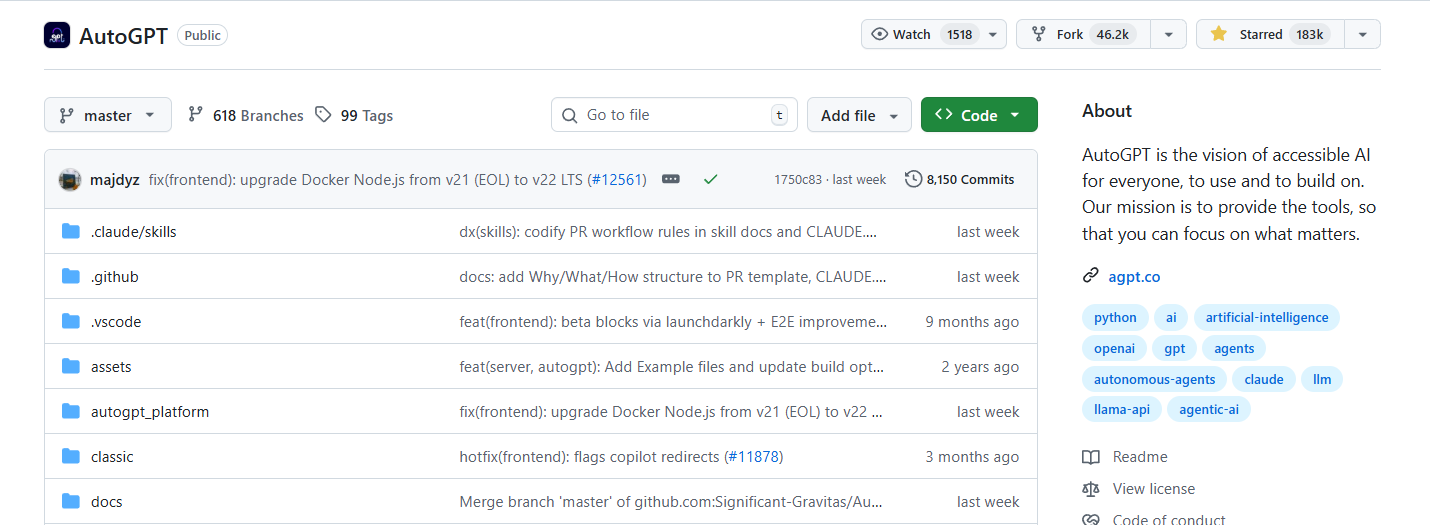Select the claude topic tag
Viewport: 1430px width, 525px height.
(1264, 380)
